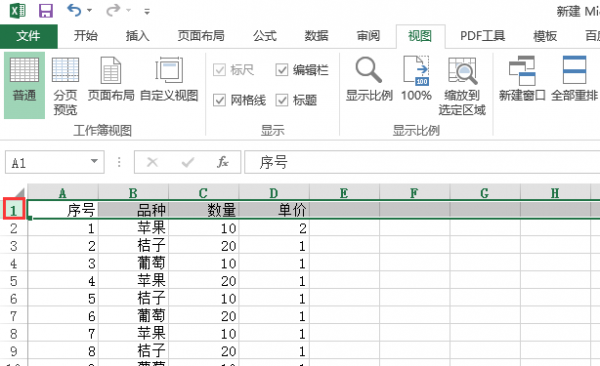The image size is (600, 366).
Task: Select column A header
Action: click(x=63, y=193)
